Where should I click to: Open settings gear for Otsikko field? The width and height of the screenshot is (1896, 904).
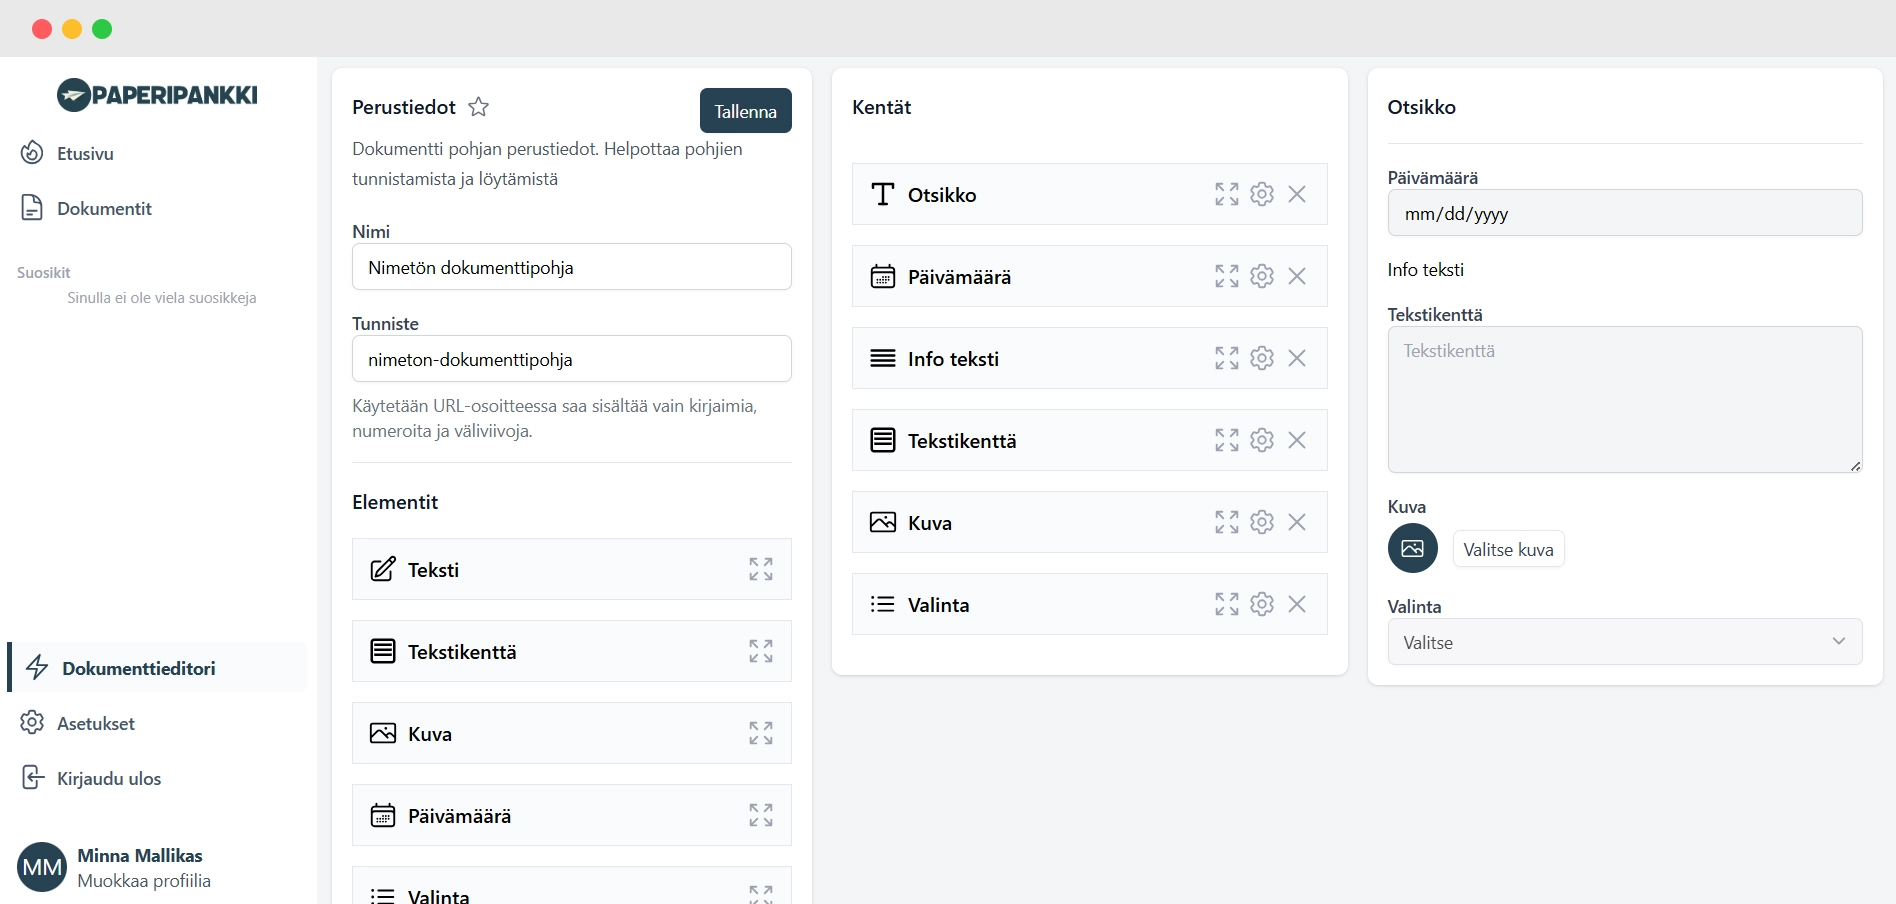[1262, 194]
